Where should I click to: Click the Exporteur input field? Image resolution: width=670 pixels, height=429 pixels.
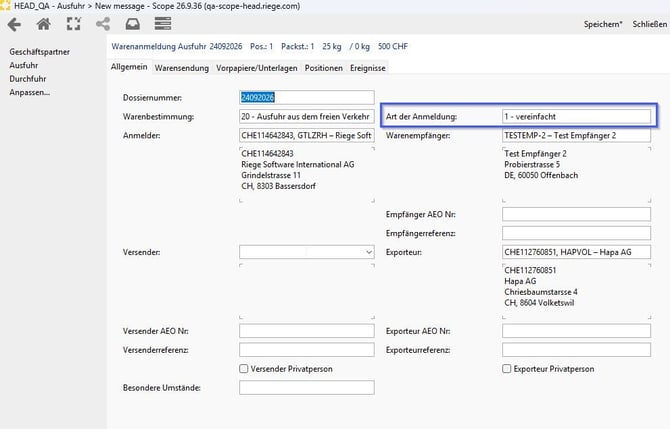pos(576,252)
